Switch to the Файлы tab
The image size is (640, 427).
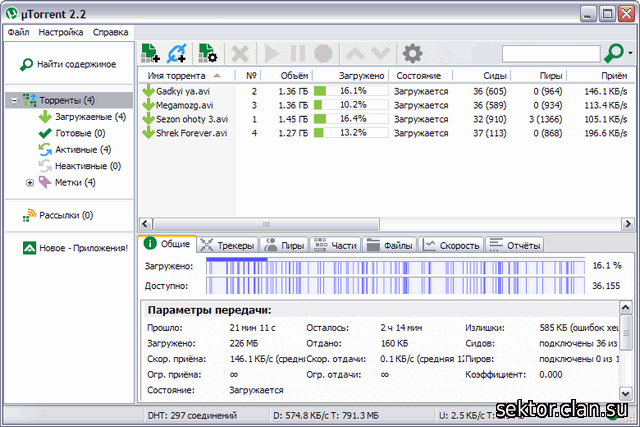[390, 245]
